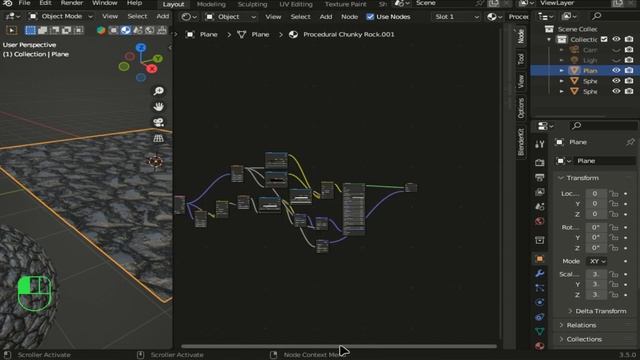
Task: Open the Scene properties tab icon
Action: coord(540,207)
